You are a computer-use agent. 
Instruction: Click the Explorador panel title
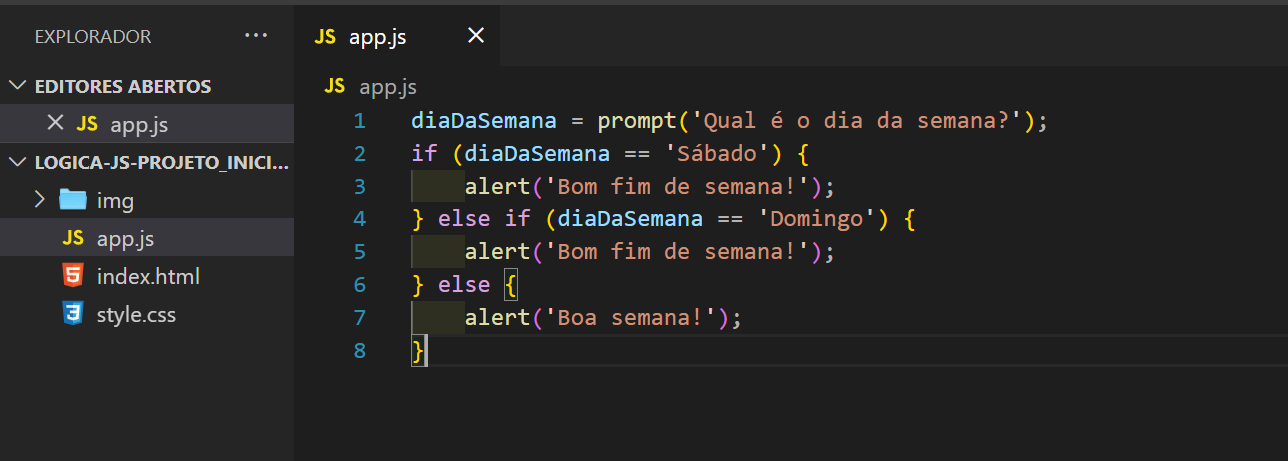click(93, 37)
